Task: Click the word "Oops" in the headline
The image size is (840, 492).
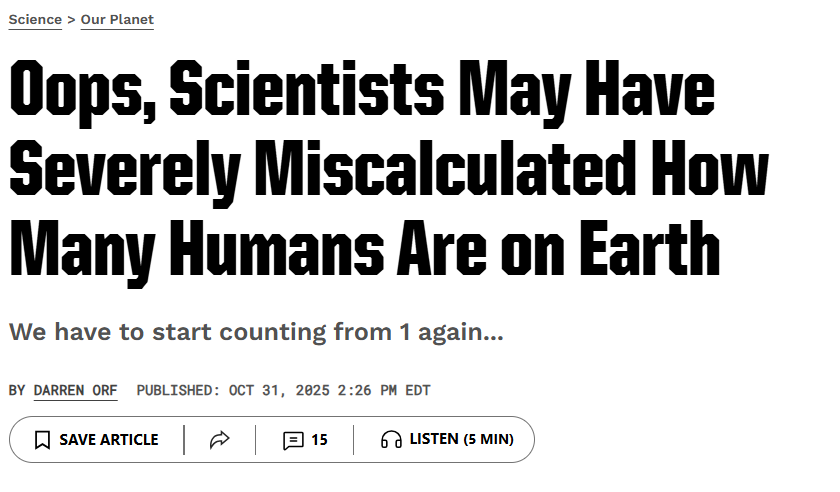Action: pyautogui.click(x=80, y=91)
